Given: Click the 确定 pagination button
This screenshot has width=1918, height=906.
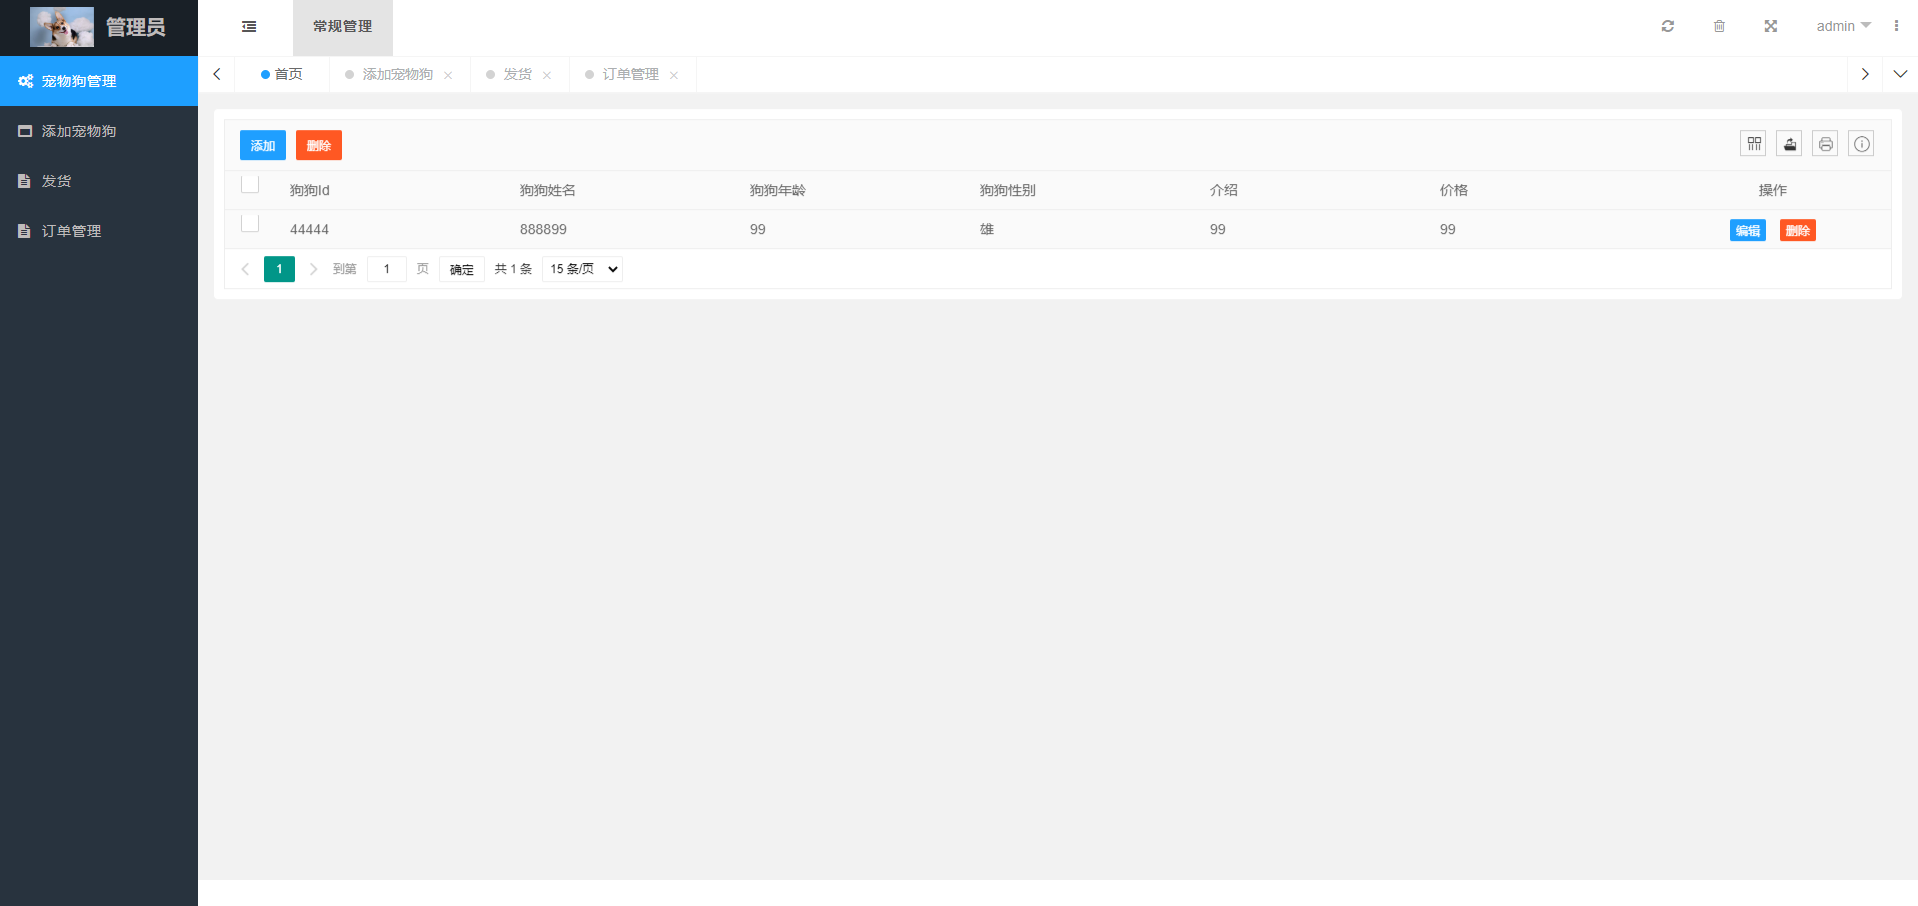Looking at the screenshot, I should 462,269.
